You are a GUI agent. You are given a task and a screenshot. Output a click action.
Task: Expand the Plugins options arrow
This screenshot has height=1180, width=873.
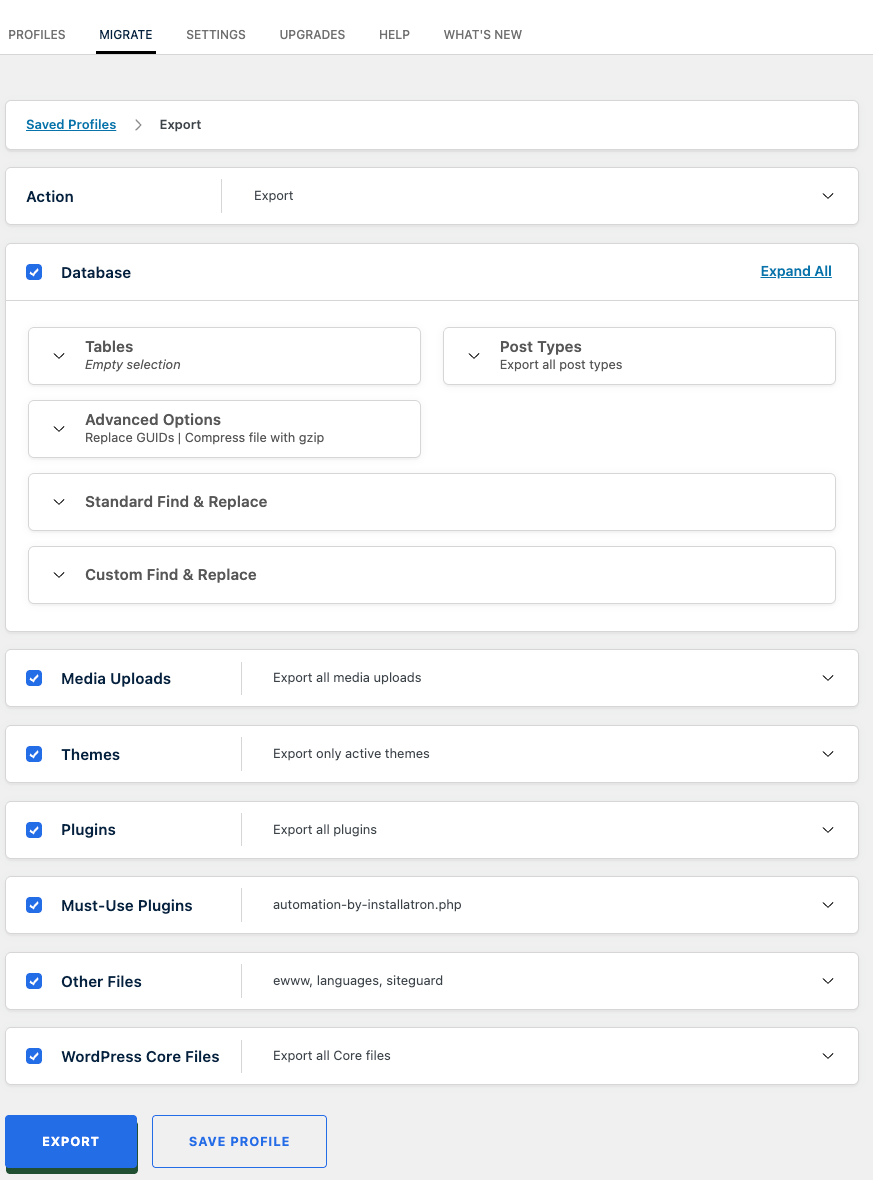click(x=828, y=830)
